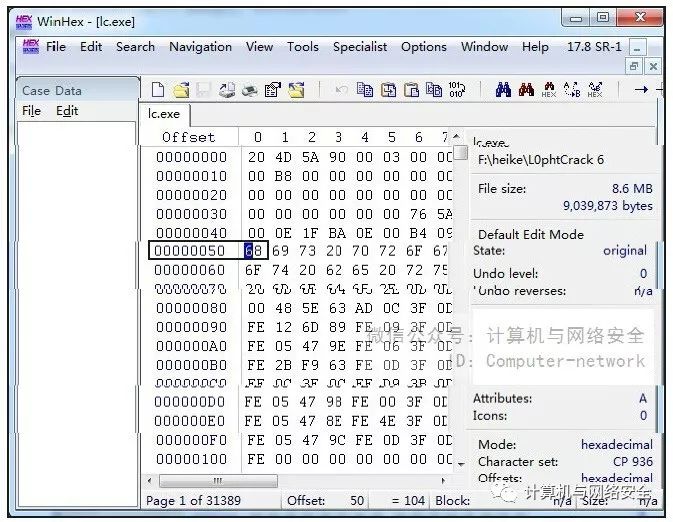Image resolution: width=673 pixels, height=522 pixels.
Task: Click '9,039,873 bytes' file size value
Action: 608,206
